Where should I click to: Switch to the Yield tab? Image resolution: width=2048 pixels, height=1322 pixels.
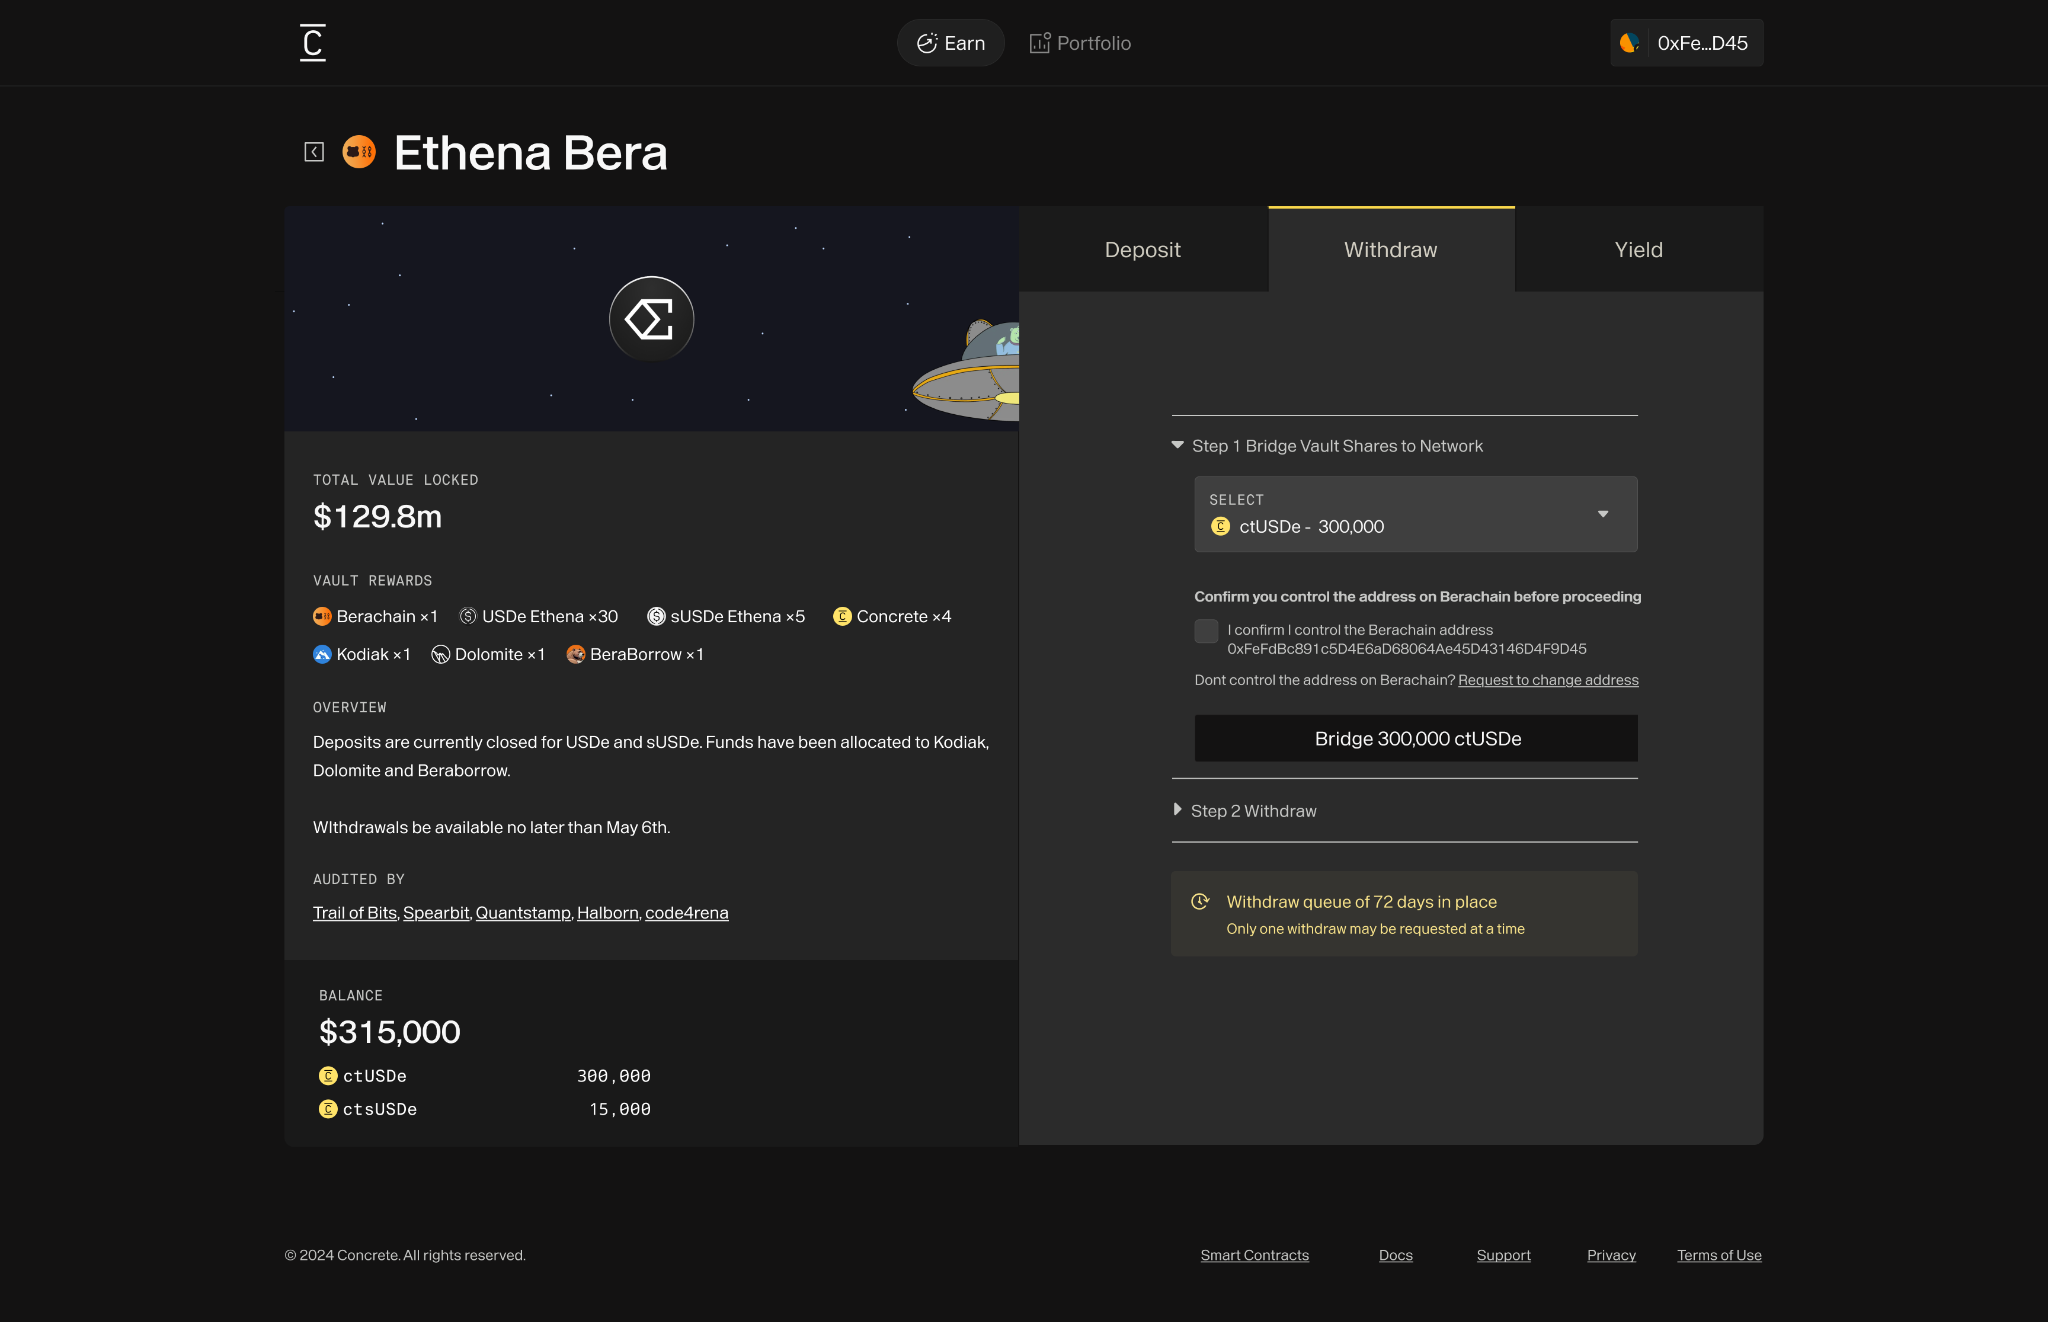pos(1639,250)
